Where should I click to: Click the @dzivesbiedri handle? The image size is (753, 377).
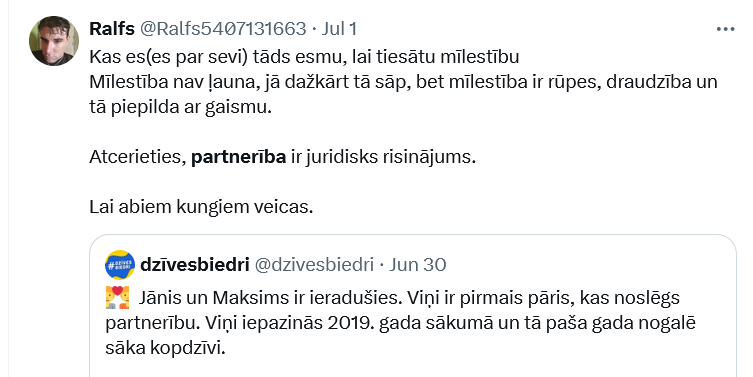pos(314,265)
